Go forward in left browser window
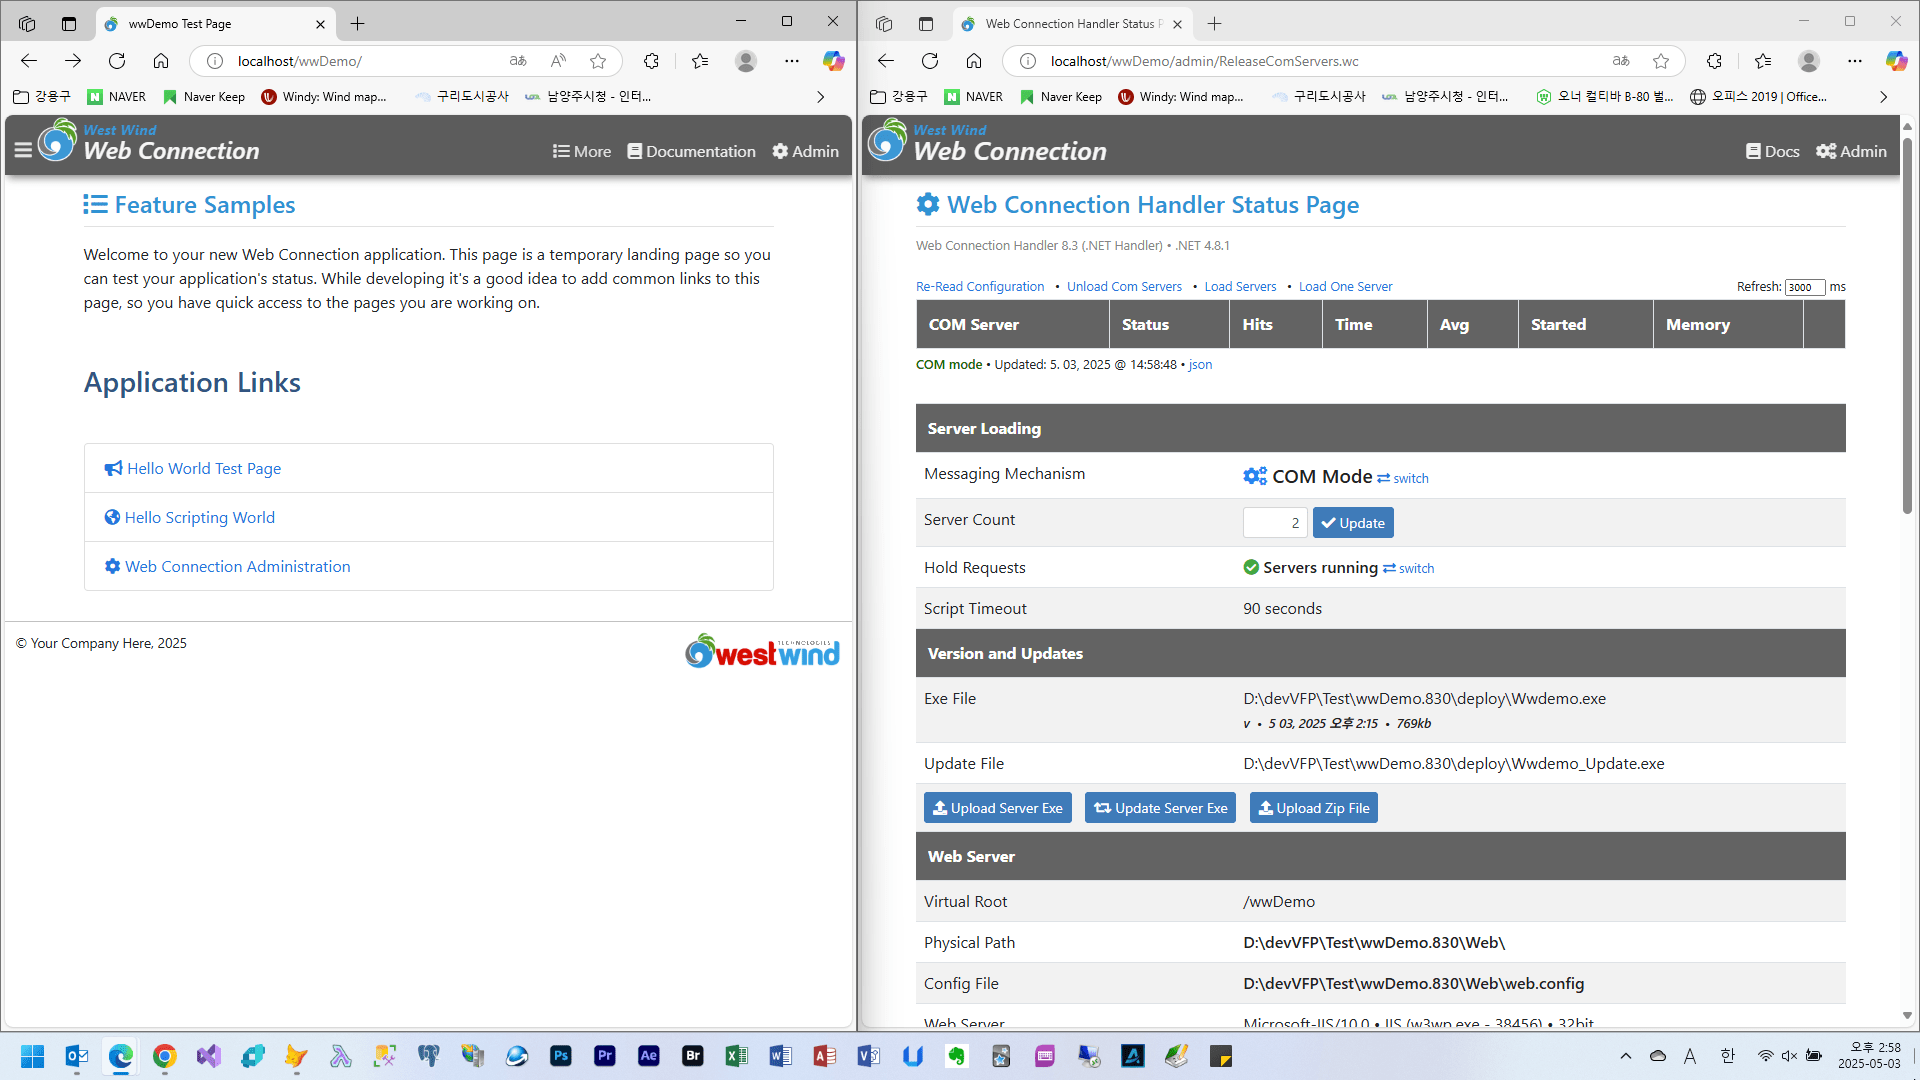Screen dimensions: 1920x1080 pos(73,61)
